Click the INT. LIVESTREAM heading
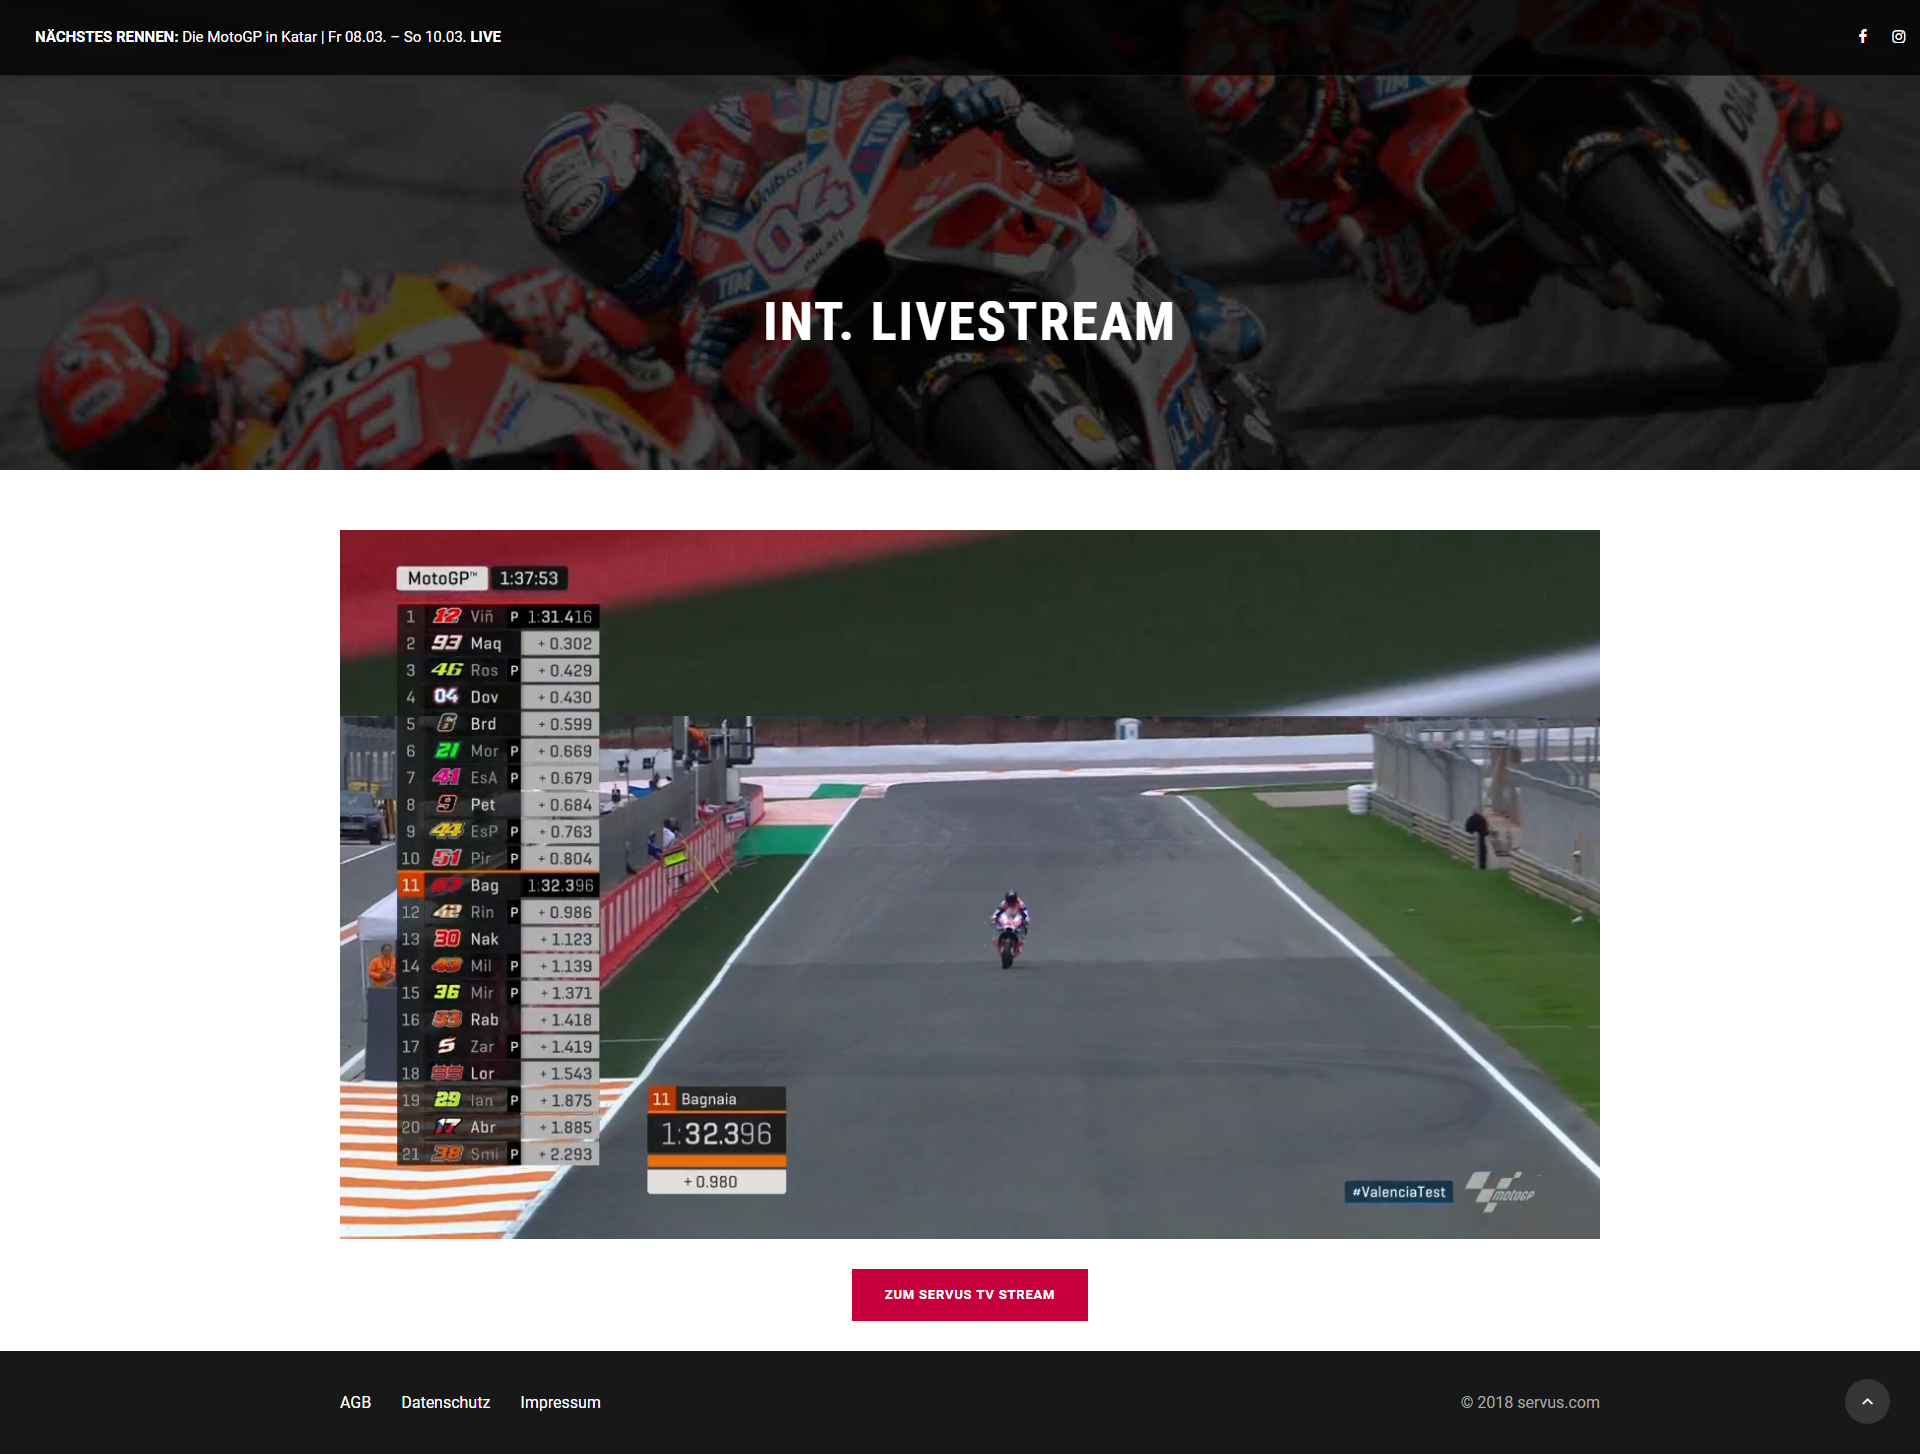 click(968, 322)
